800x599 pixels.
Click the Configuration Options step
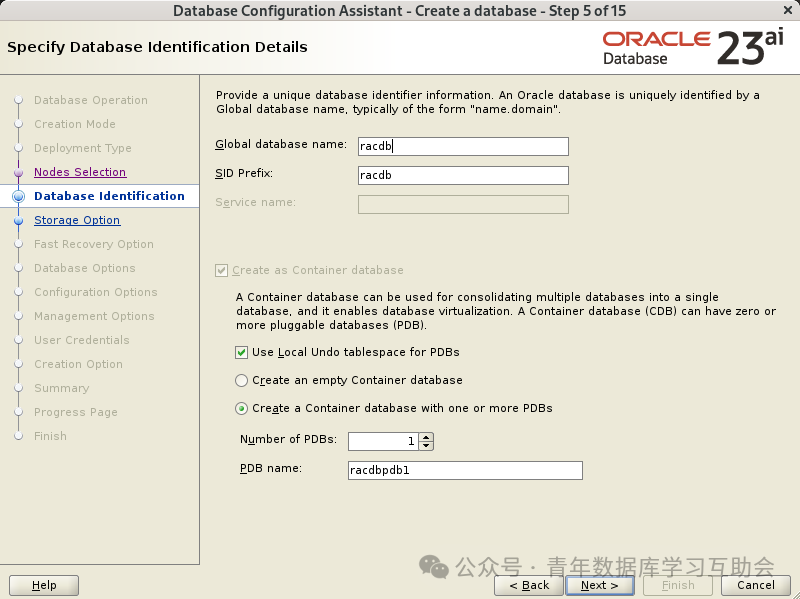pos(96,292)
